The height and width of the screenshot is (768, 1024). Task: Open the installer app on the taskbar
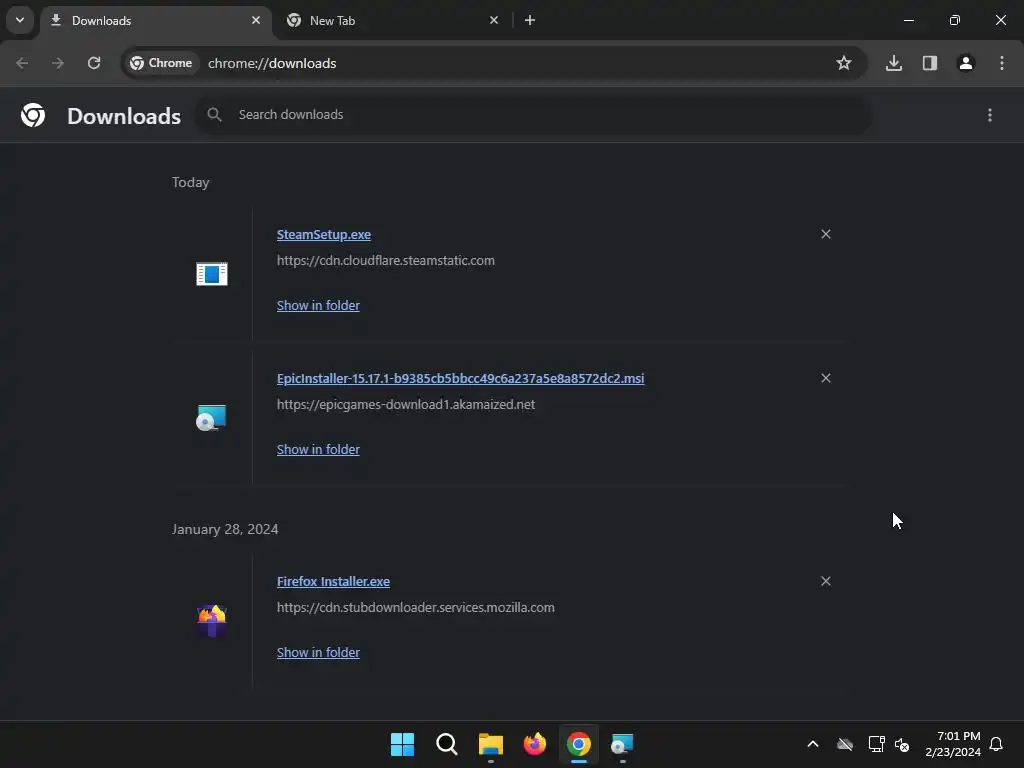(622, 744)
